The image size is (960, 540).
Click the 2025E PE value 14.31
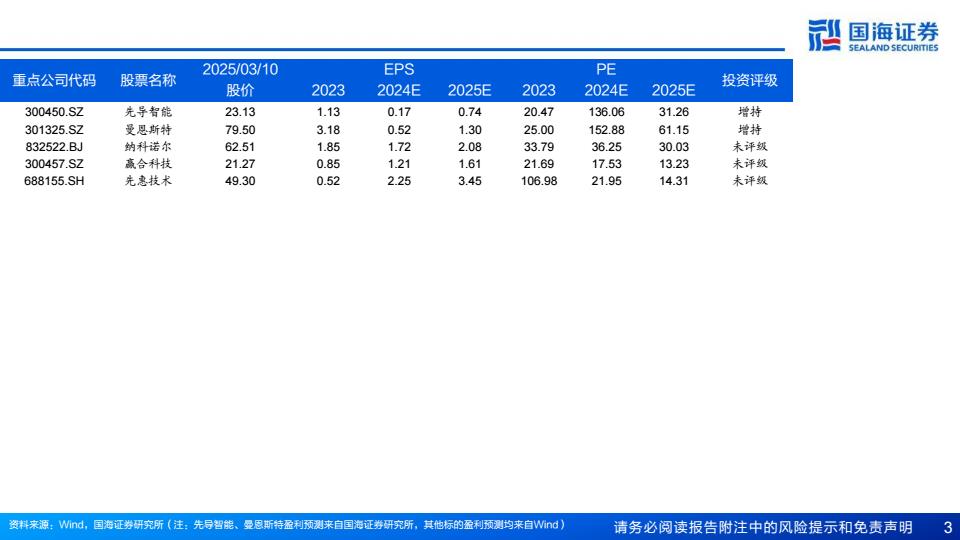tap(673, 181)
